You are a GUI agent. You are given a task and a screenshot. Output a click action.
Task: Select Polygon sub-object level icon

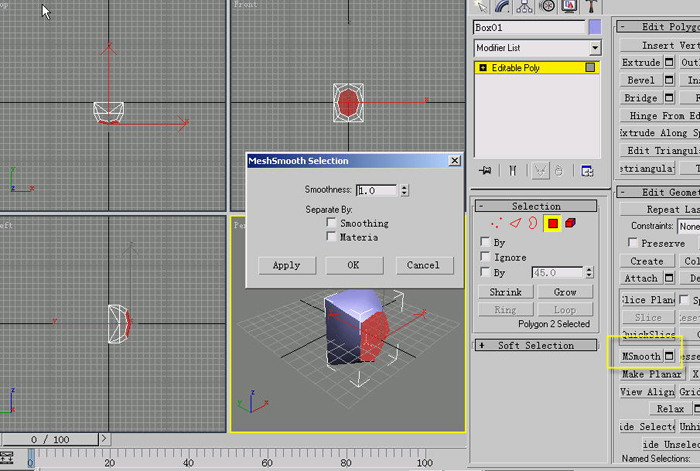pyautogui.click(x=552, y=223)
